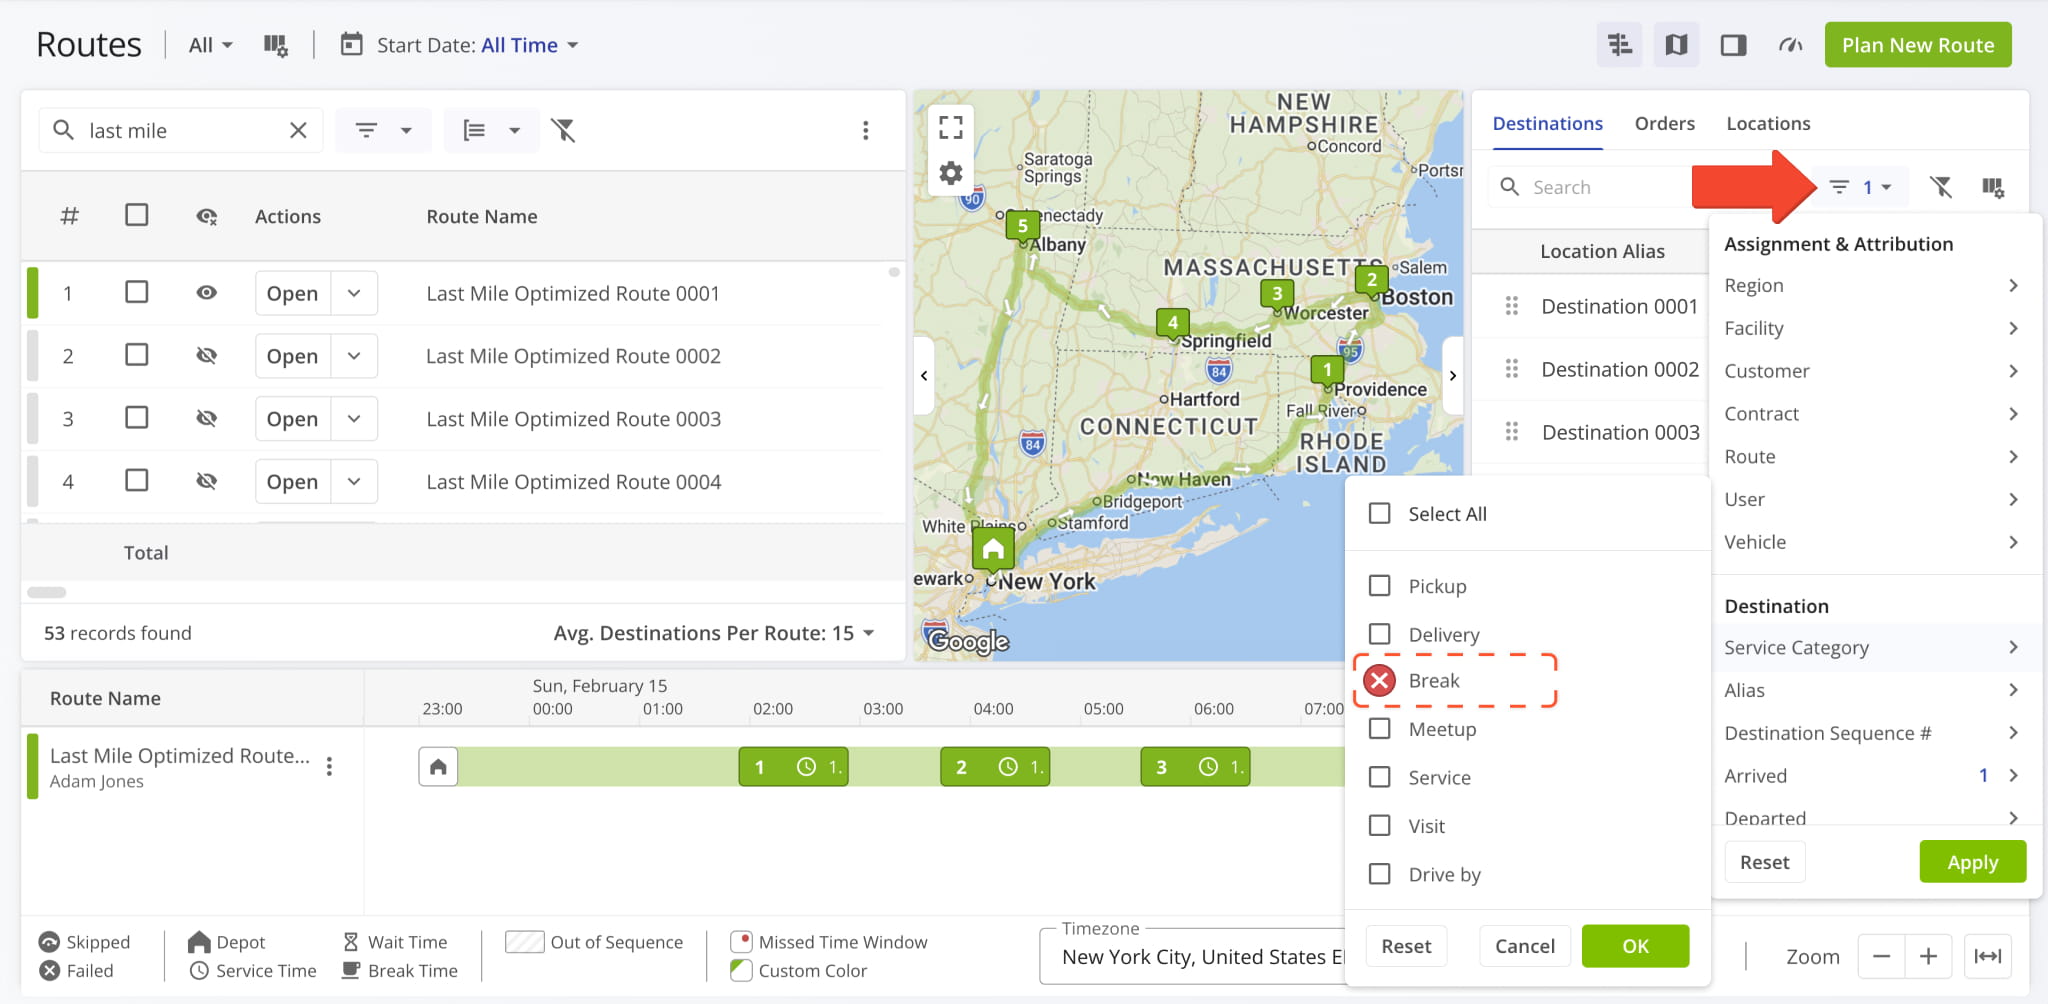
Task: Confirm service category selection with OK
Action: tap(1635, 946)
